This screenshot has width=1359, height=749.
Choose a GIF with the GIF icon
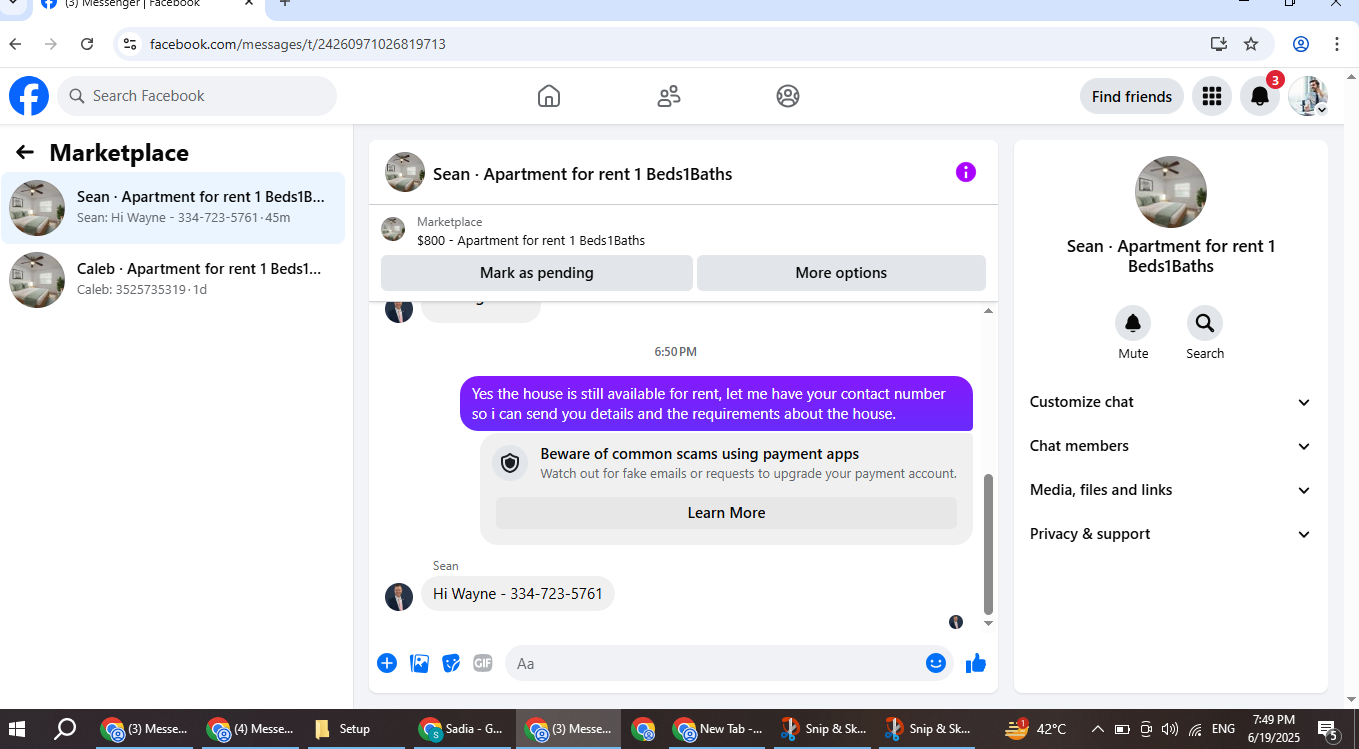(483, 663)
